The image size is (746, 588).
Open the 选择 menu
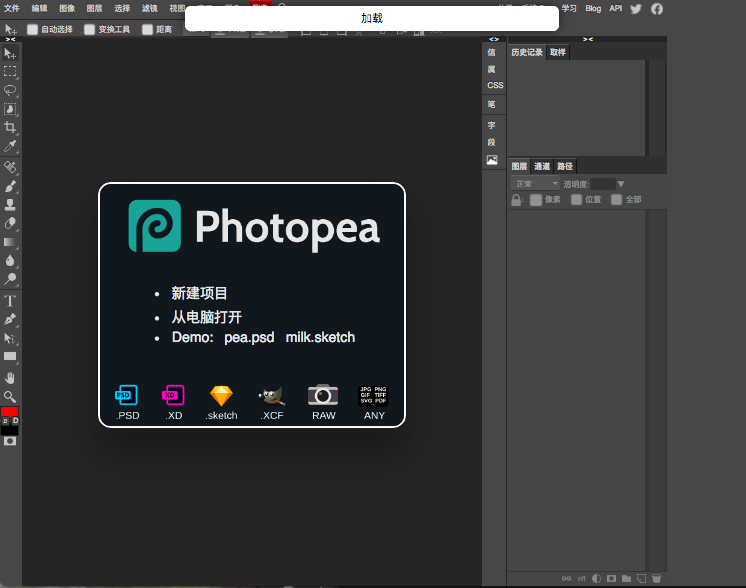(x=122, y=8)
